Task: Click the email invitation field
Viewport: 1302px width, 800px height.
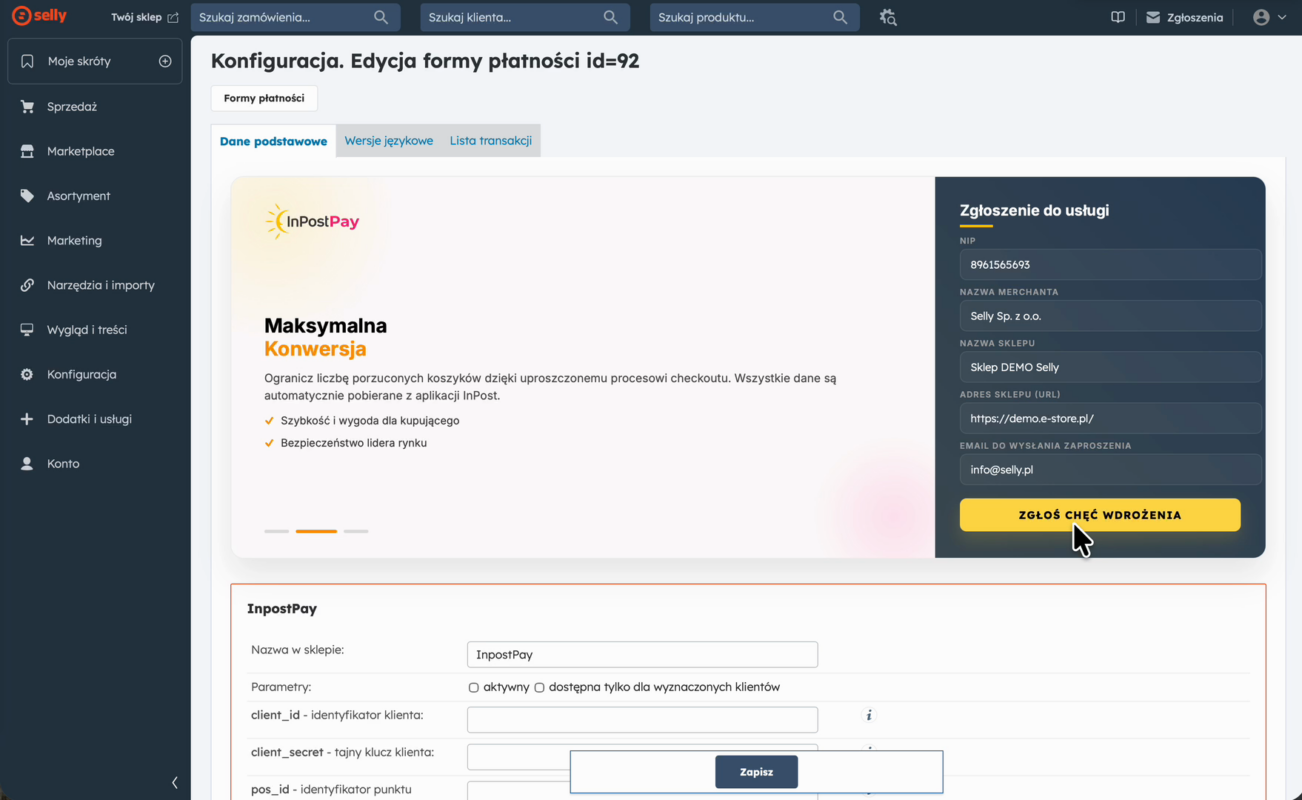Action: [x=1110, y=470]
